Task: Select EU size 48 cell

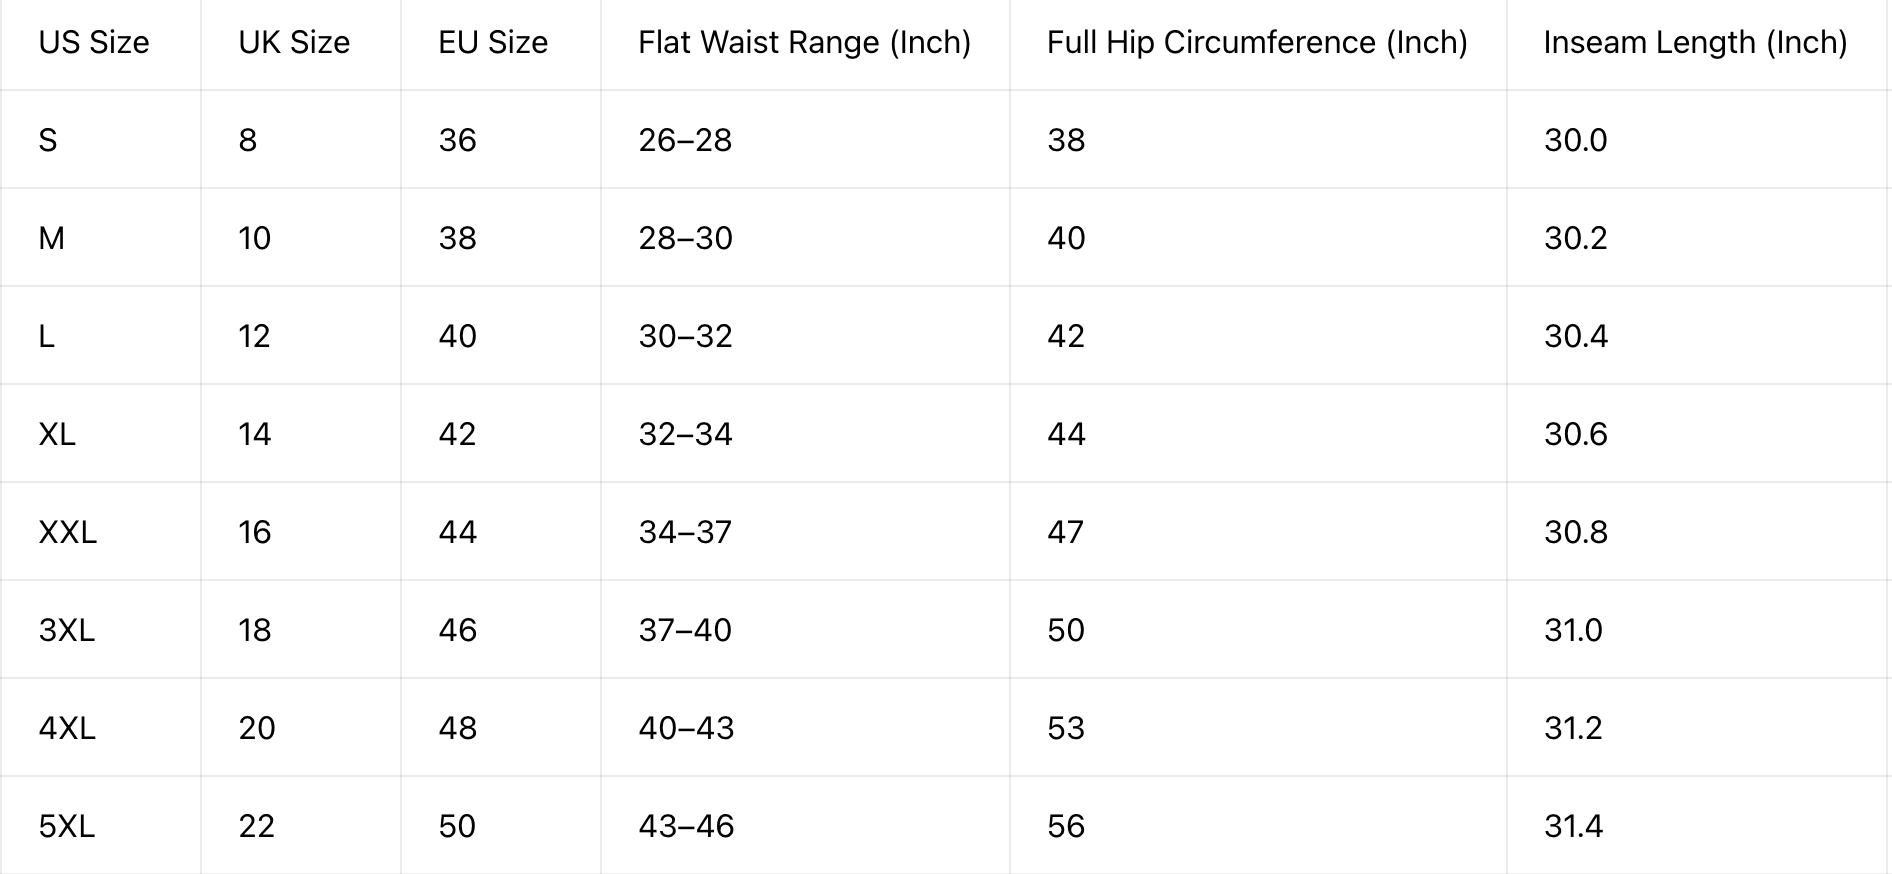Action: click(501, 728)
